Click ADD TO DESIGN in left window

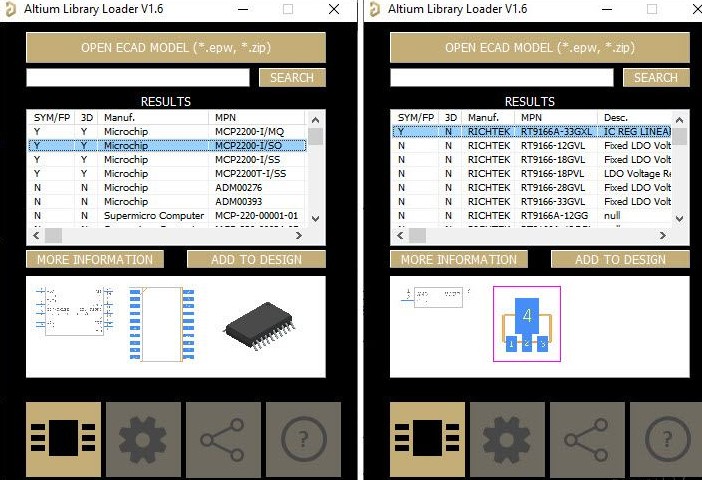tap(257, 259)
